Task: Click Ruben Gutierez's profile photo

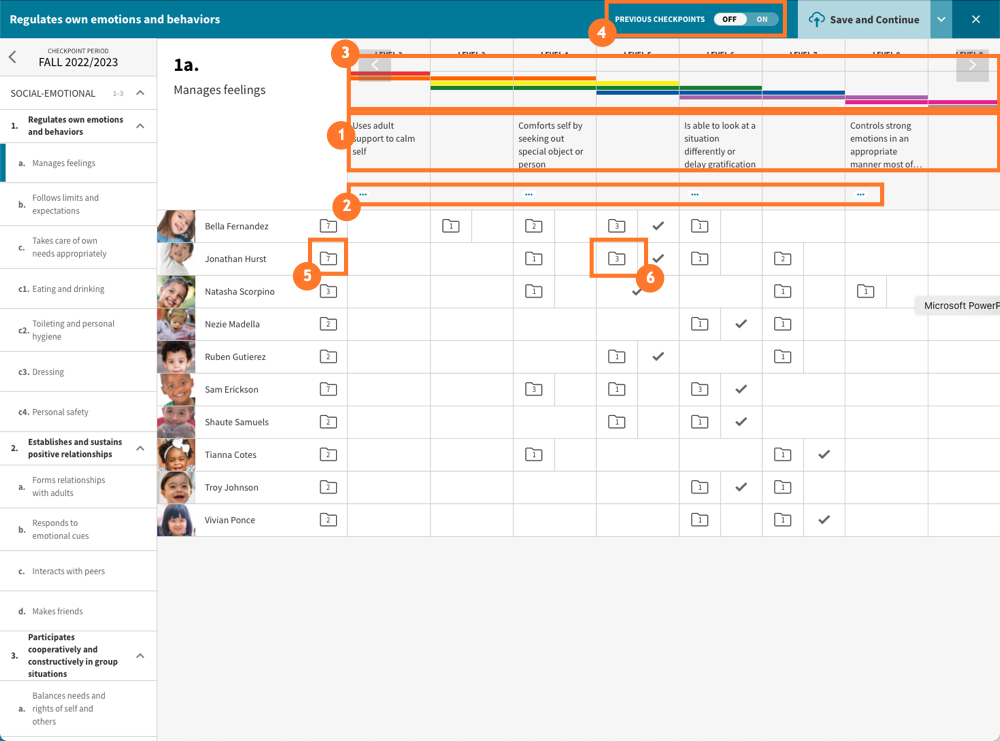Action: [x=176, y=357]
